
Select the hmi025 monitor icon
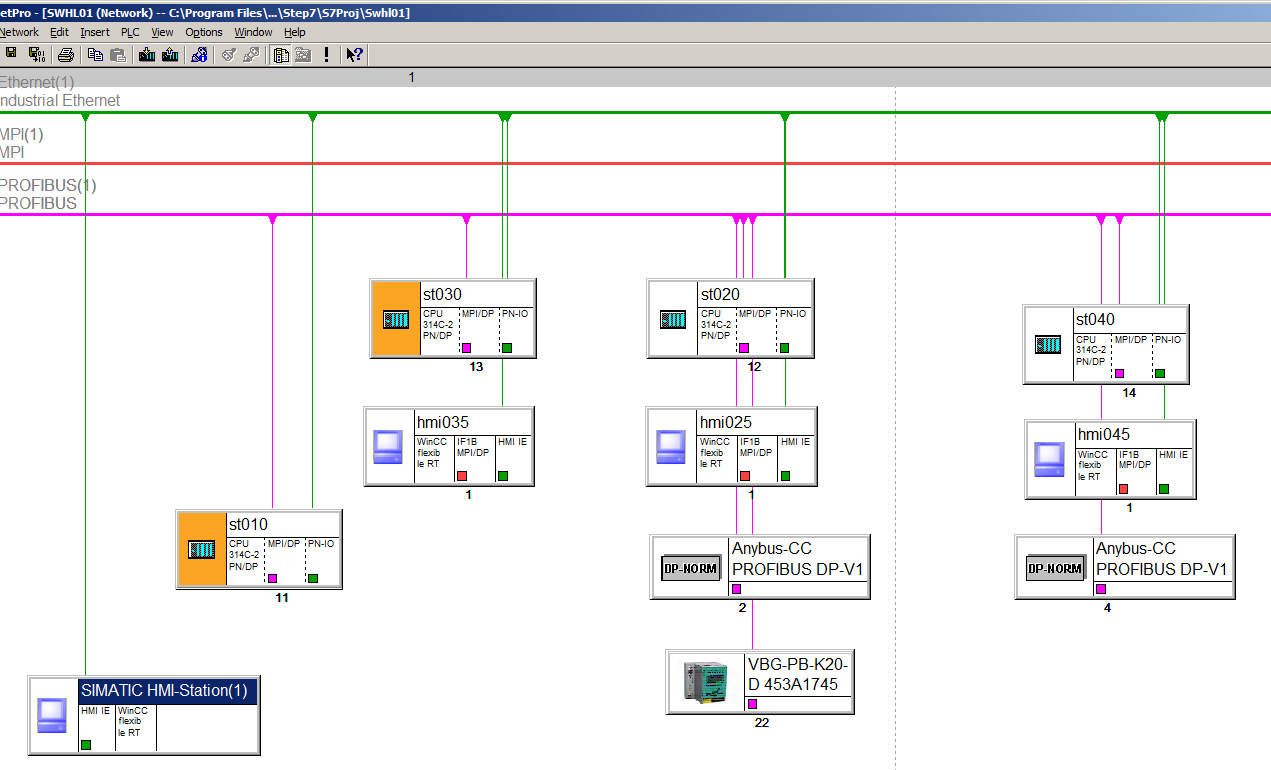tap(670, 446)
